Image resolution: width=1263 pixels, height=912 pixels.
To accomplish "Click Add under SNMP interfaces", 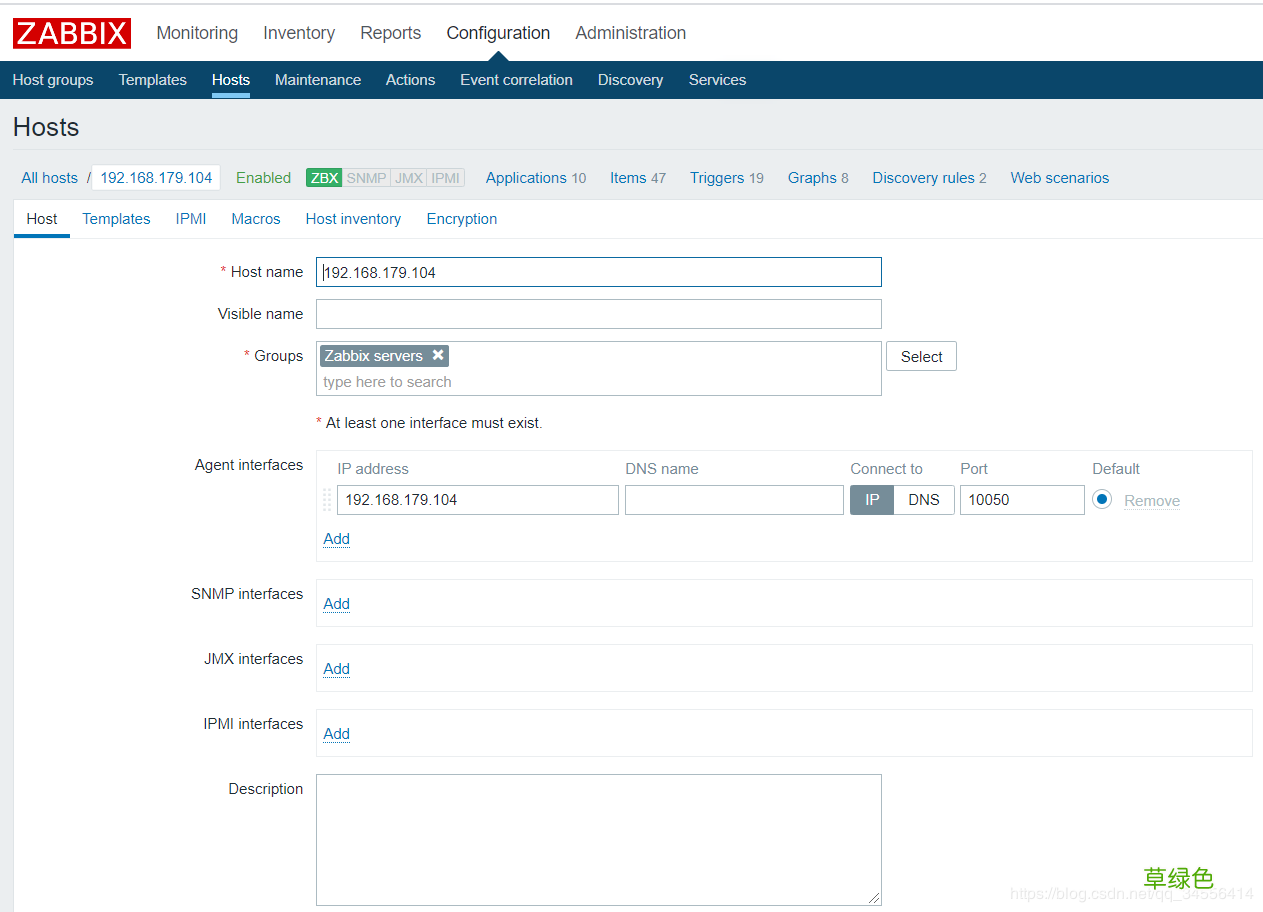I will point(337,604).
